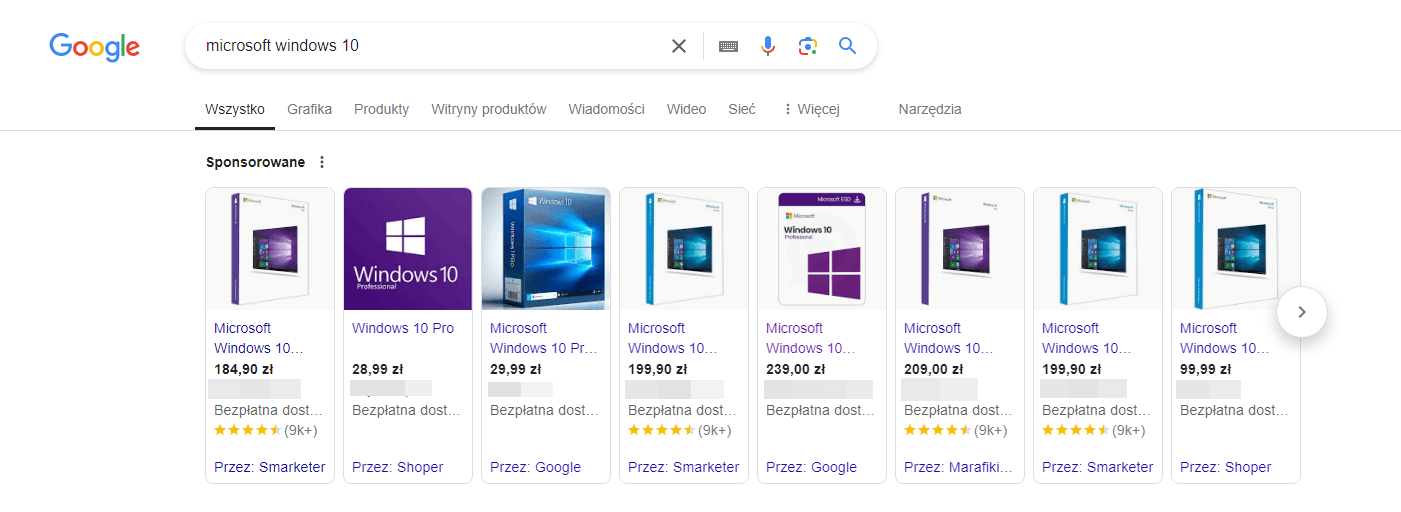
Task: Open the Wiadomości tab
Action: click(x=606, y=109)
